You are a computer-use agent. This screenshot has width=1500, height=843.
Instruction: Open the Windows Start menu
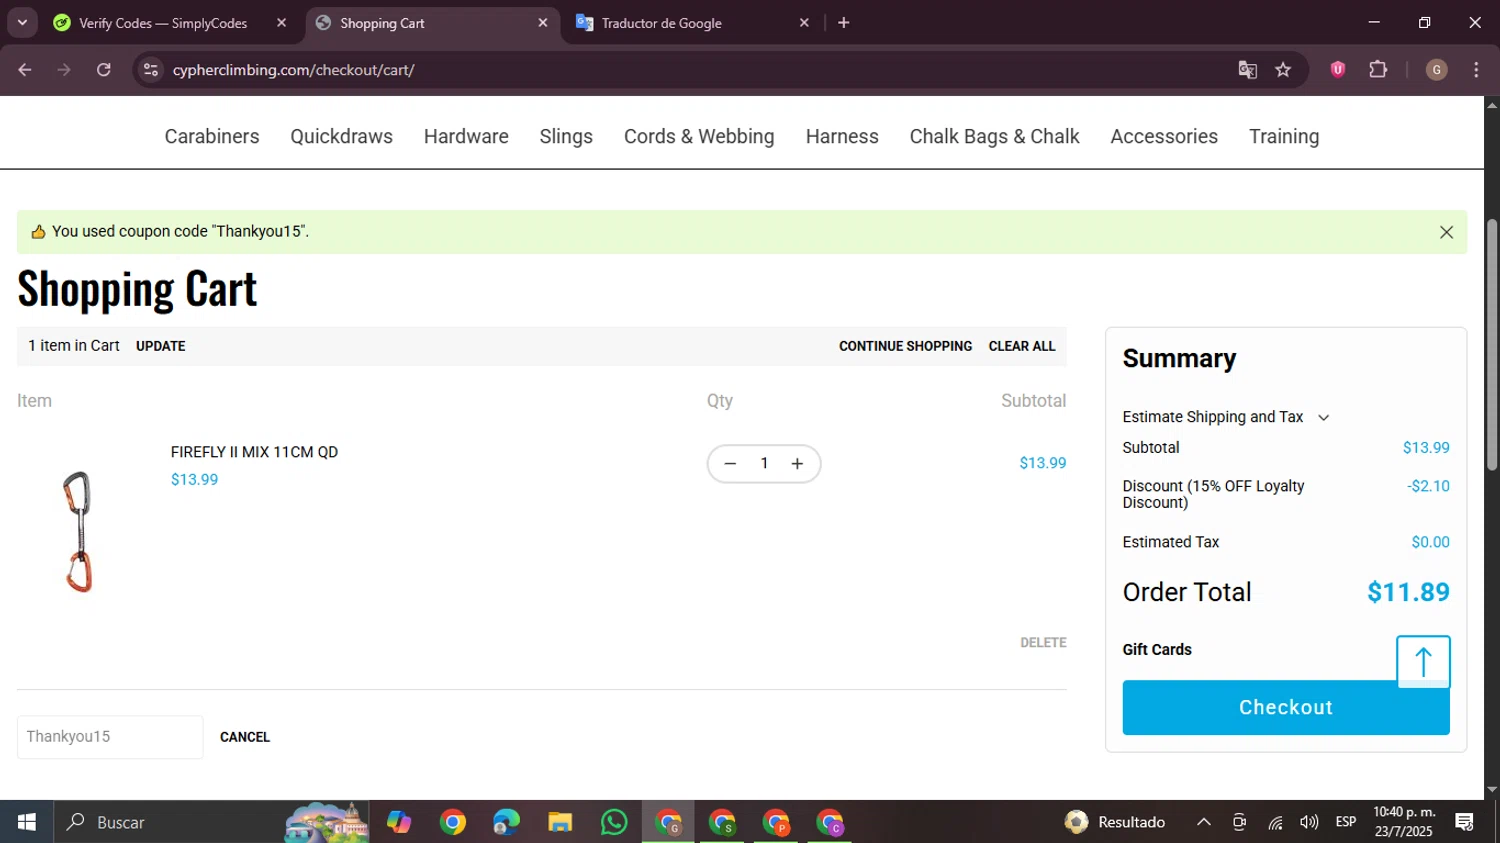click(x=27, y=822)
